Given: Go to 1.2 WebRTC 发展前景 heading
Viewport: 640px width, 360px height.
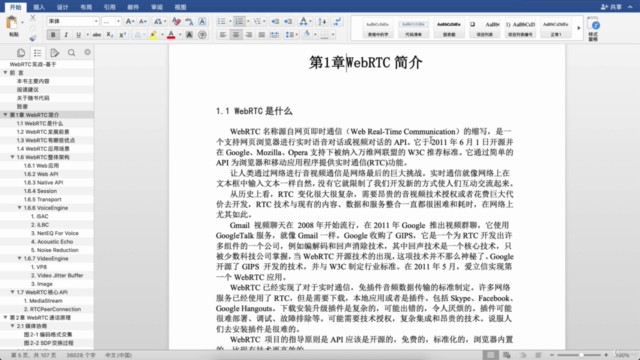Looking at the screenshot, I should pos(43,132).
